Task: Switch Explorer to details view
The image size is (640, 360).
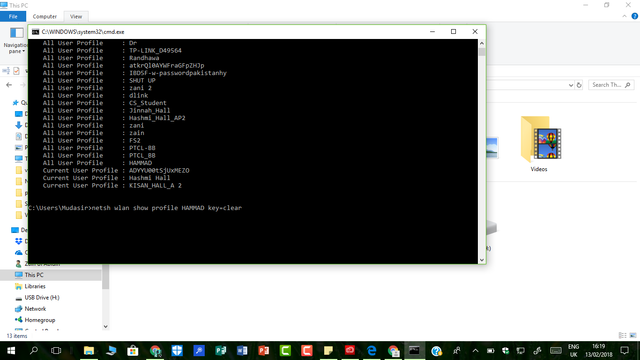Action: 622,336
